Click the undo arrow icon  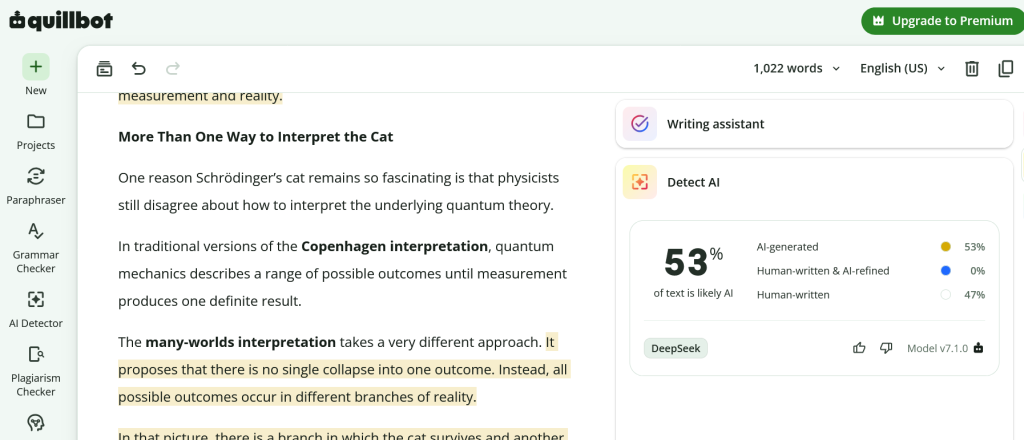click(x=138, y=68)
